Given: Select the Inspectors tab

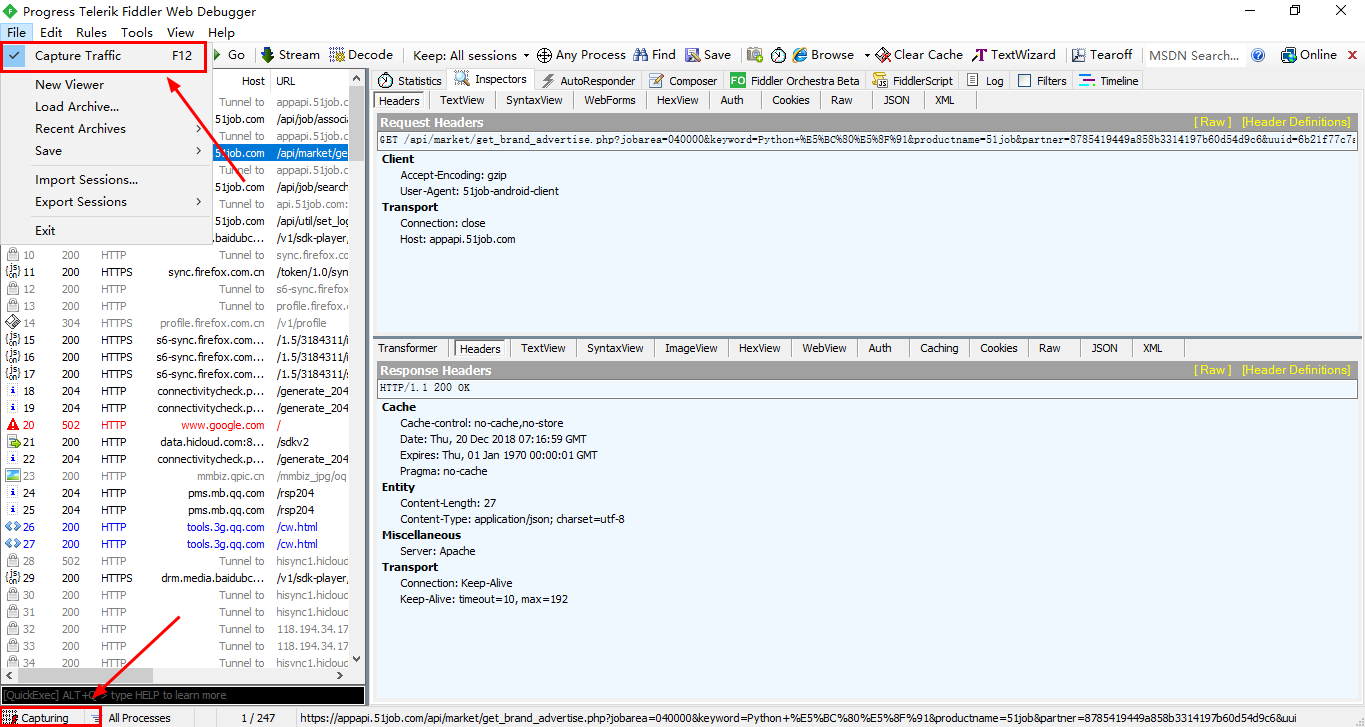Looking at the screenshot, I should [x=491, y=80].
